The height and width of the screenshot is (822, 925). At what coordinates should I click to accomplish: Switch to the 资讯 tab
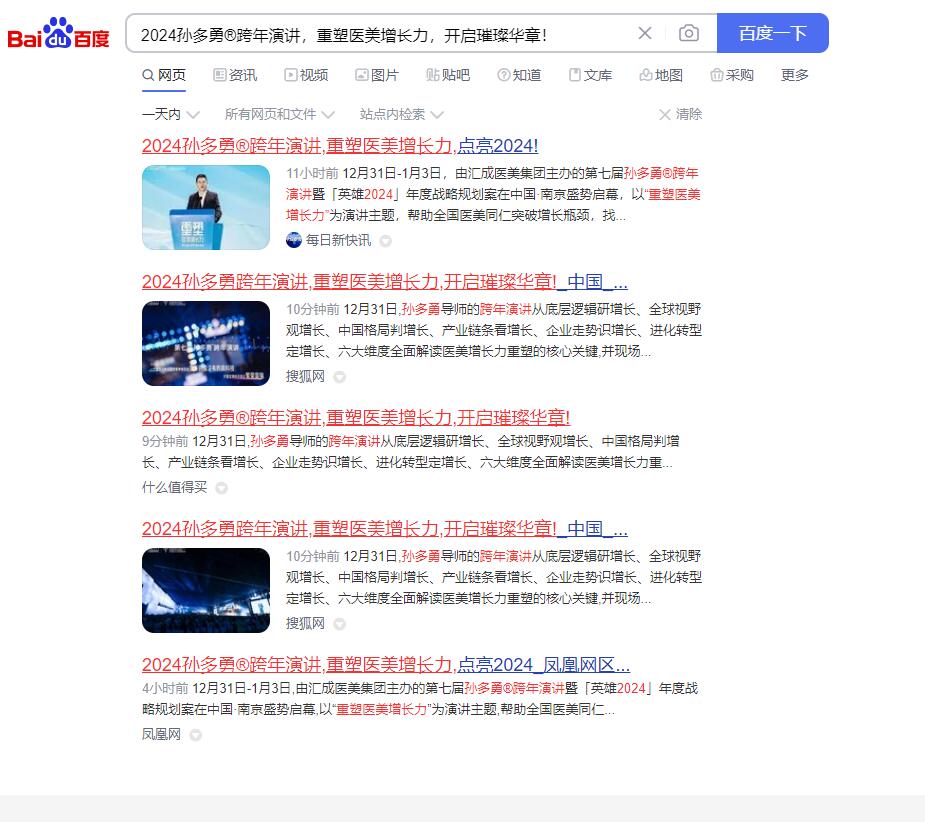click(x=235, y=76)
